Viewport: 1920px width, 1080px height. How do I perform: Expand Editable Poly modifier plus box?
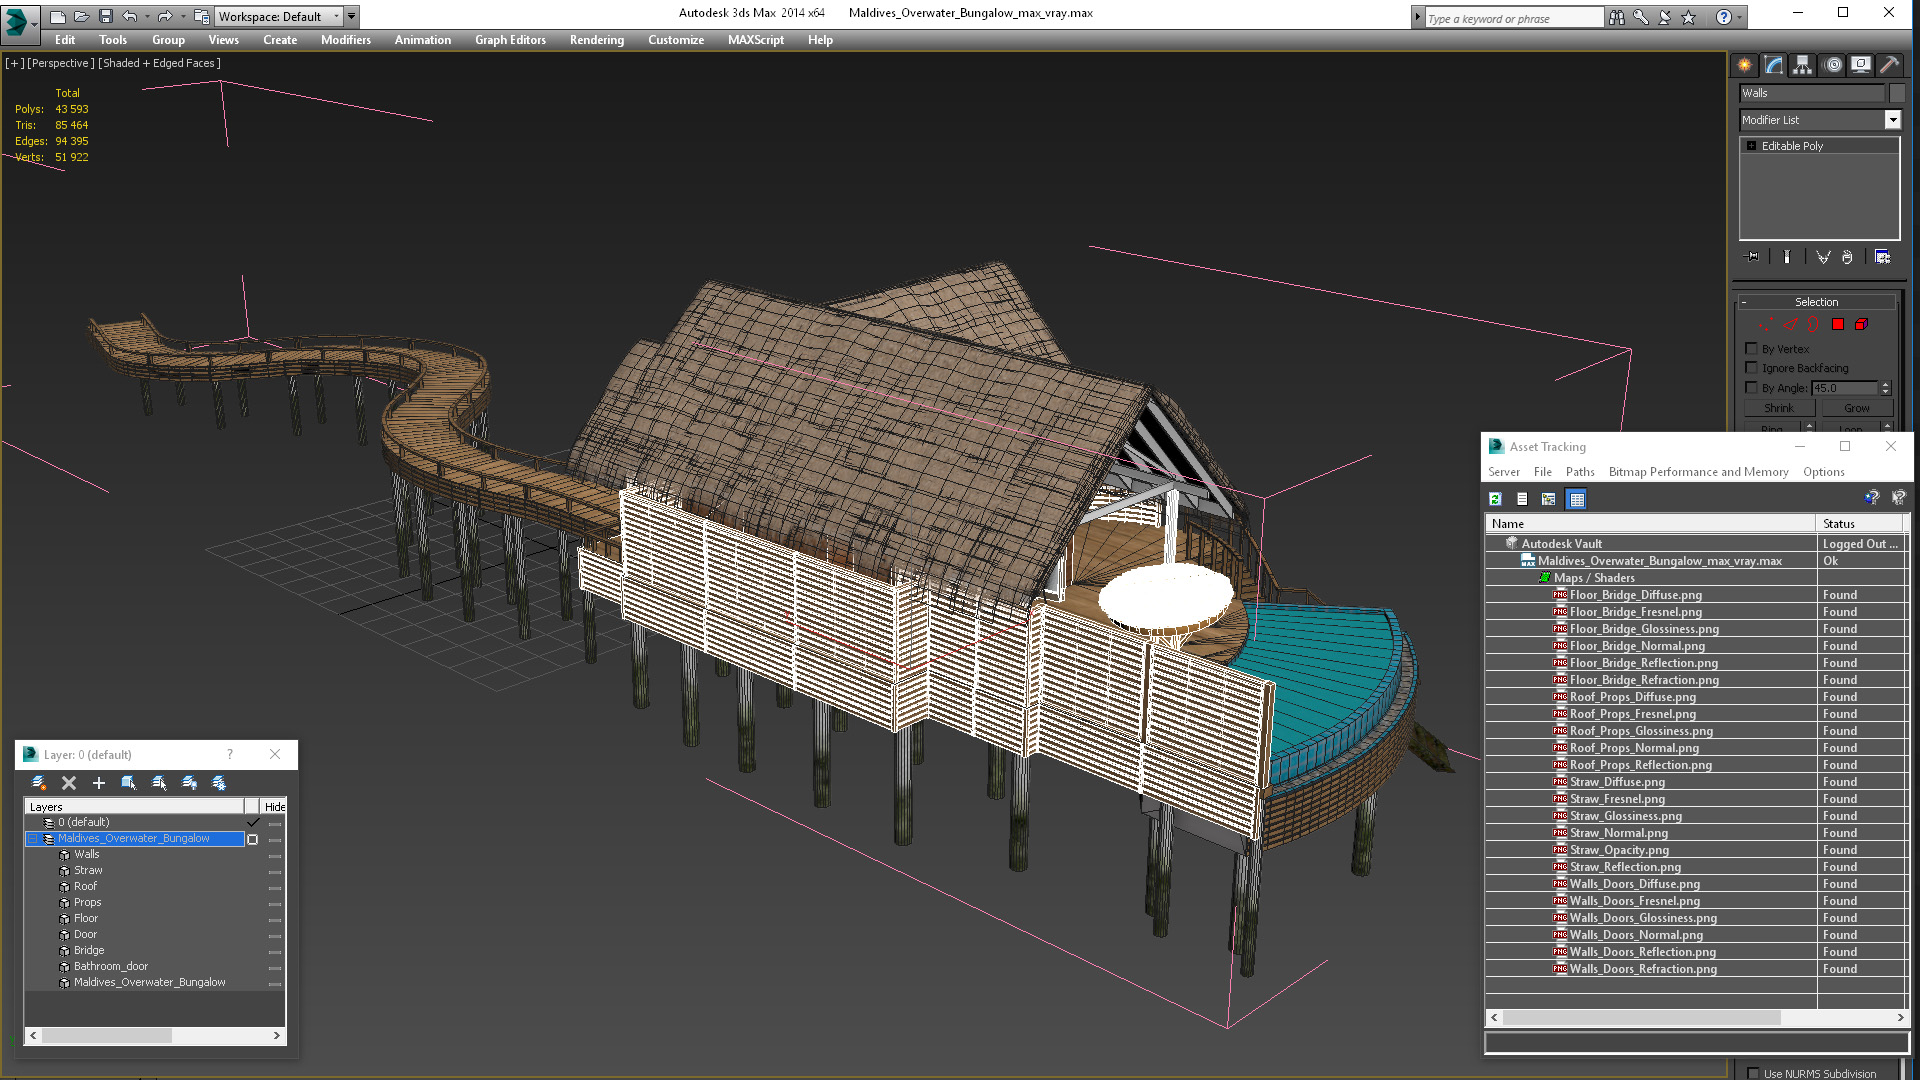click(1751, 146)
